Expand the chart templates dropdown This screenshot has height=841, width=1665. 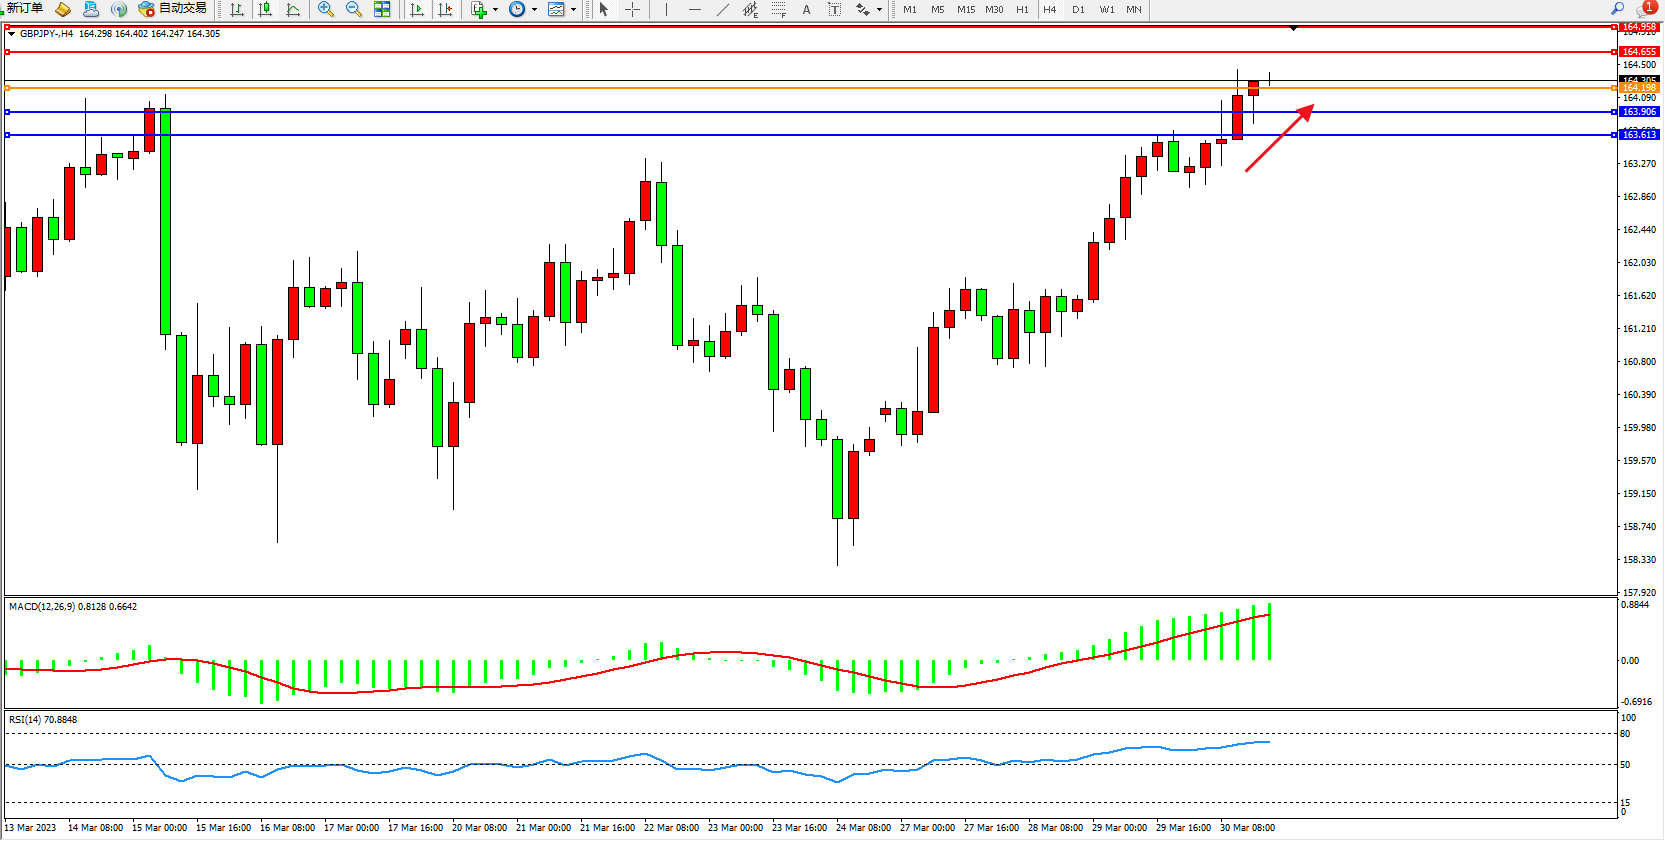[573, 10]
